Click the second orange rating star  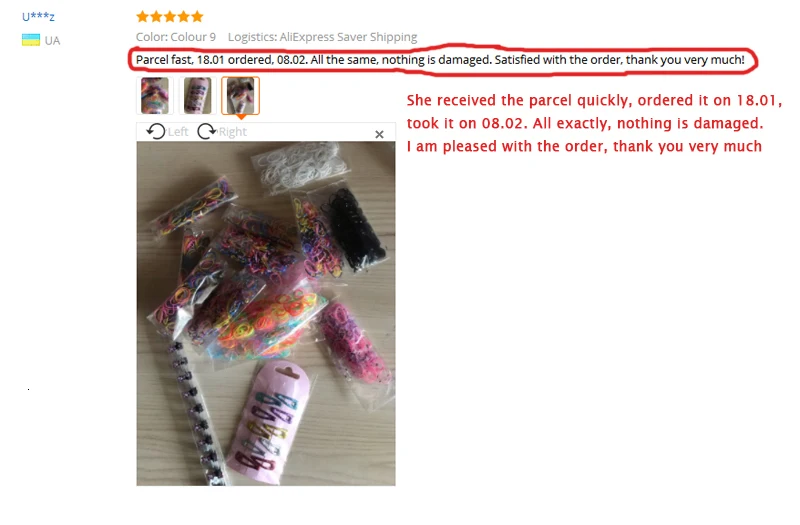coord(156,17)
